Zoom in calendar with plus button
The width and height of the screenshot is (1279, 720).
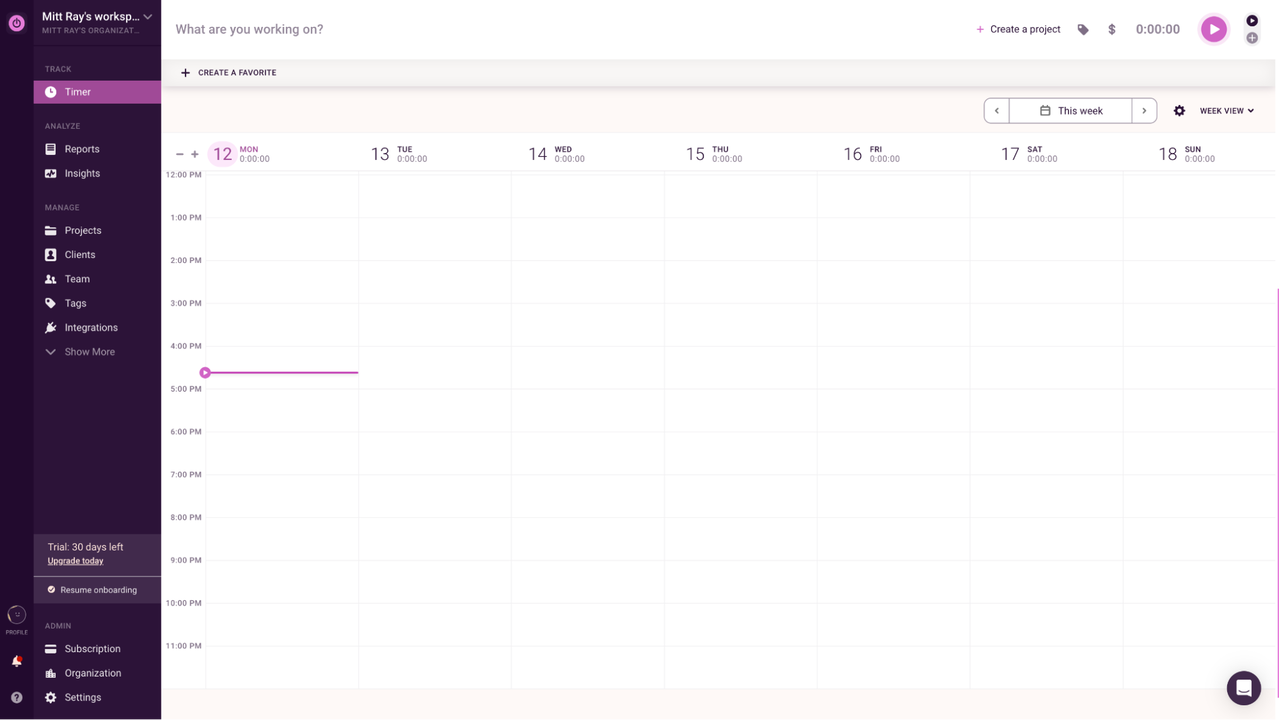[x=195, y=154]
